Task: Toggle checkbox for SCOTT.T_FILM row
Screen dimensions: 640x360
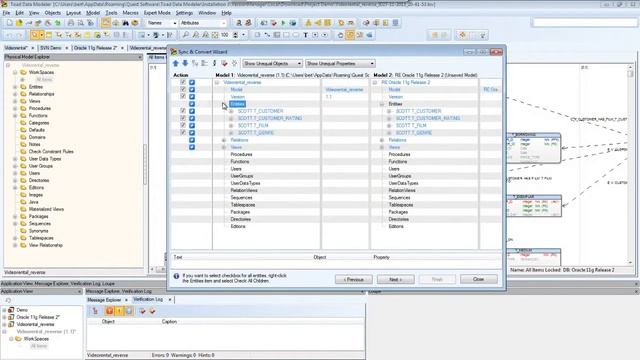Action: point(183,125)
